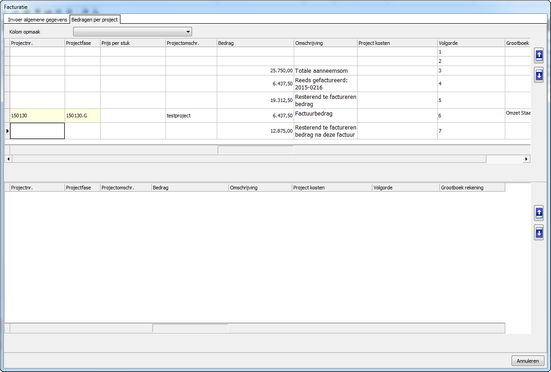Click the Annuleren button

point(527,361)
